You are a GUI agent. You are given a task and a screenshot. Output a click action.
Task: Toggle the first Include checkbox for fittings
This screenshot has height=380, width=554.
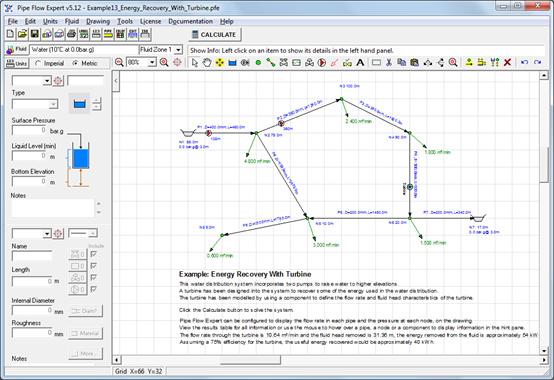pyautogui.click(x=93, y=254)
